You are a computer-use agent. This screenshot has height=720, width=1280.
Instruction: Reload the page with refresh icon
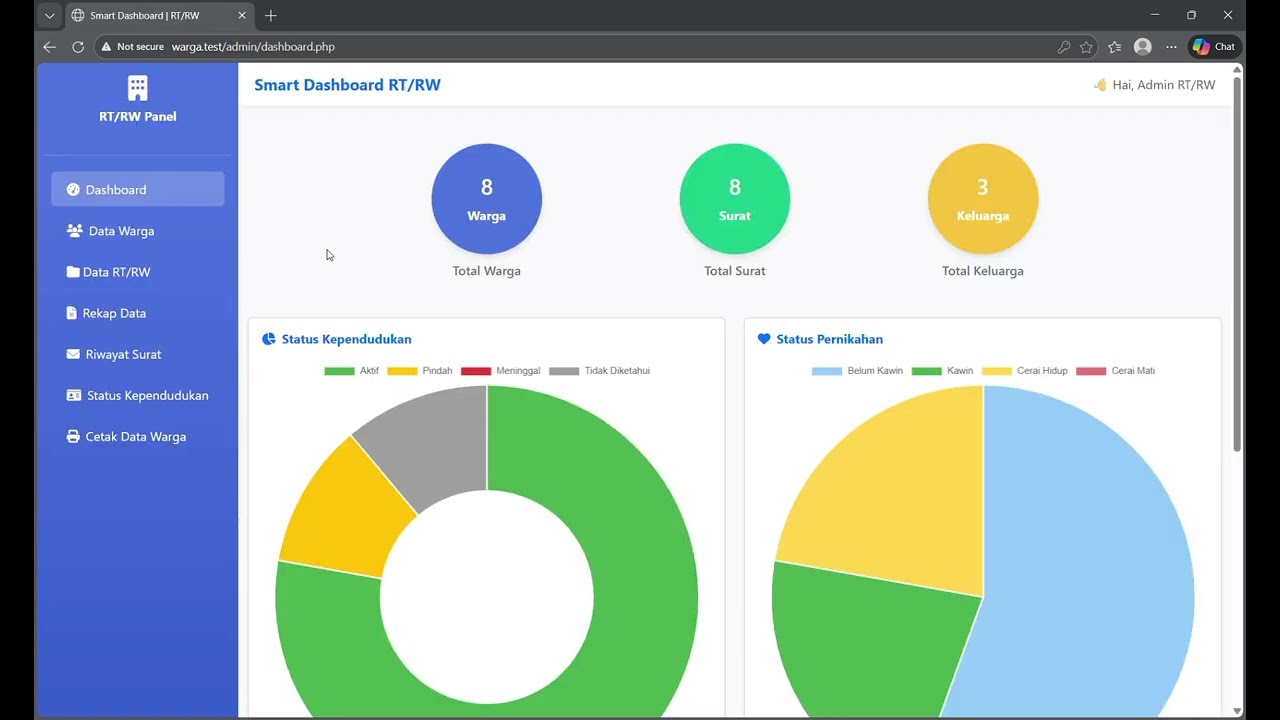(x=78, y=47)
